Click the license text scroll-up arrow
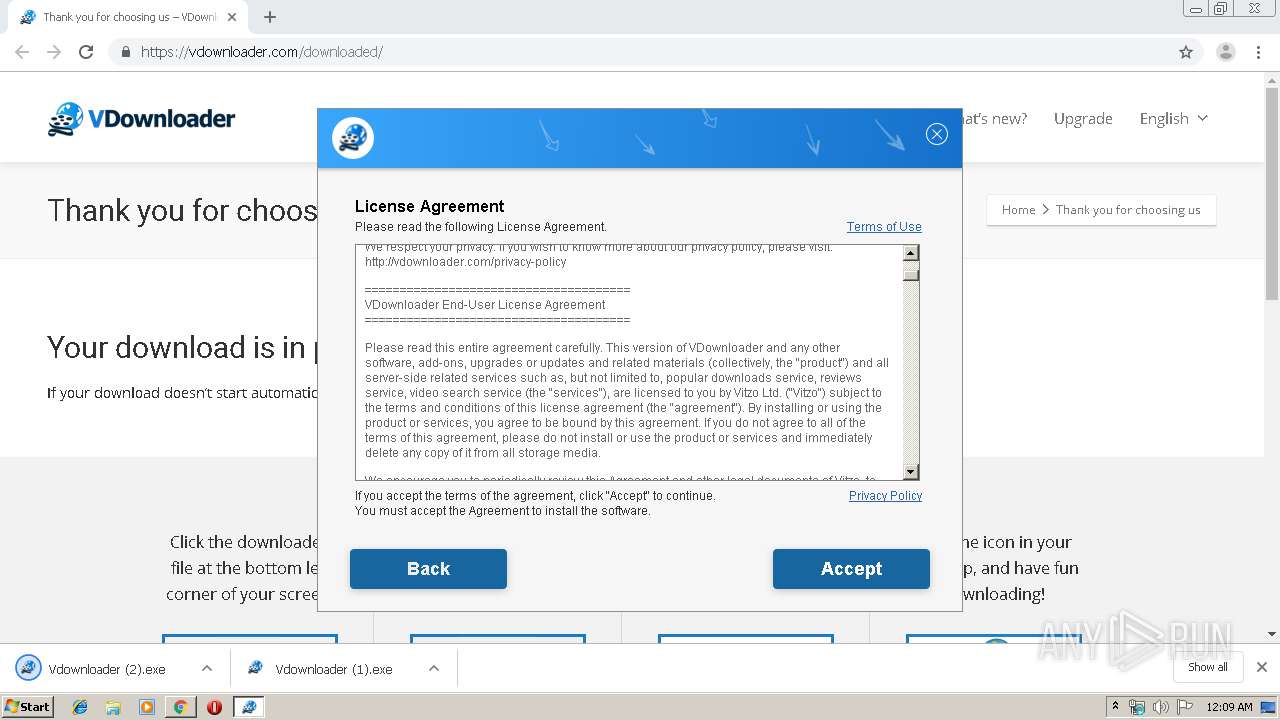This screenshot has width=1280, height=720. (x=911, y=254)
